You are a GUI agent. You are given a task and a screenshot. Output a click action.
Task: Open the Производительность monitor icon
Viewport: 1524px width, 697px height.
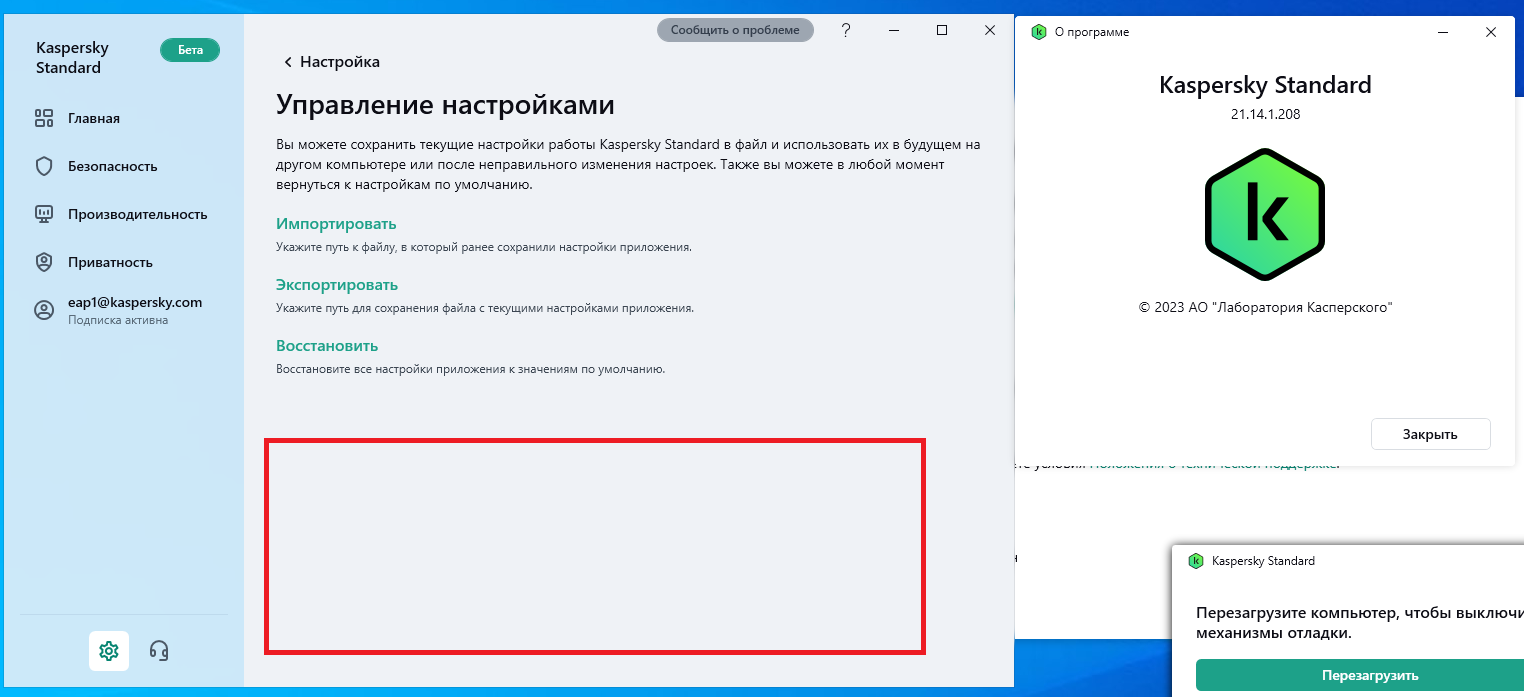(44, 214)
